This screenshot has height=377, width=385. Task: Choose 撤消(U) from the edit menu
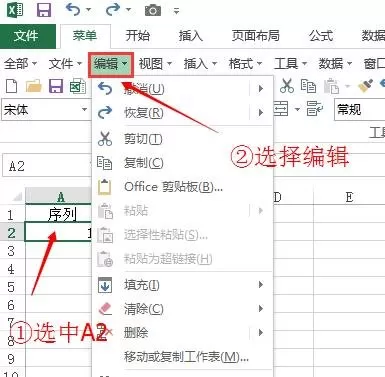pos(183,89)
